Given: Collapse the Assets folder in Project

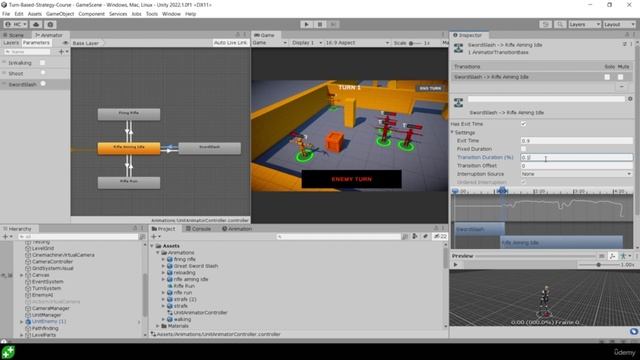Looking at the screenshot, I should point(153,246).
